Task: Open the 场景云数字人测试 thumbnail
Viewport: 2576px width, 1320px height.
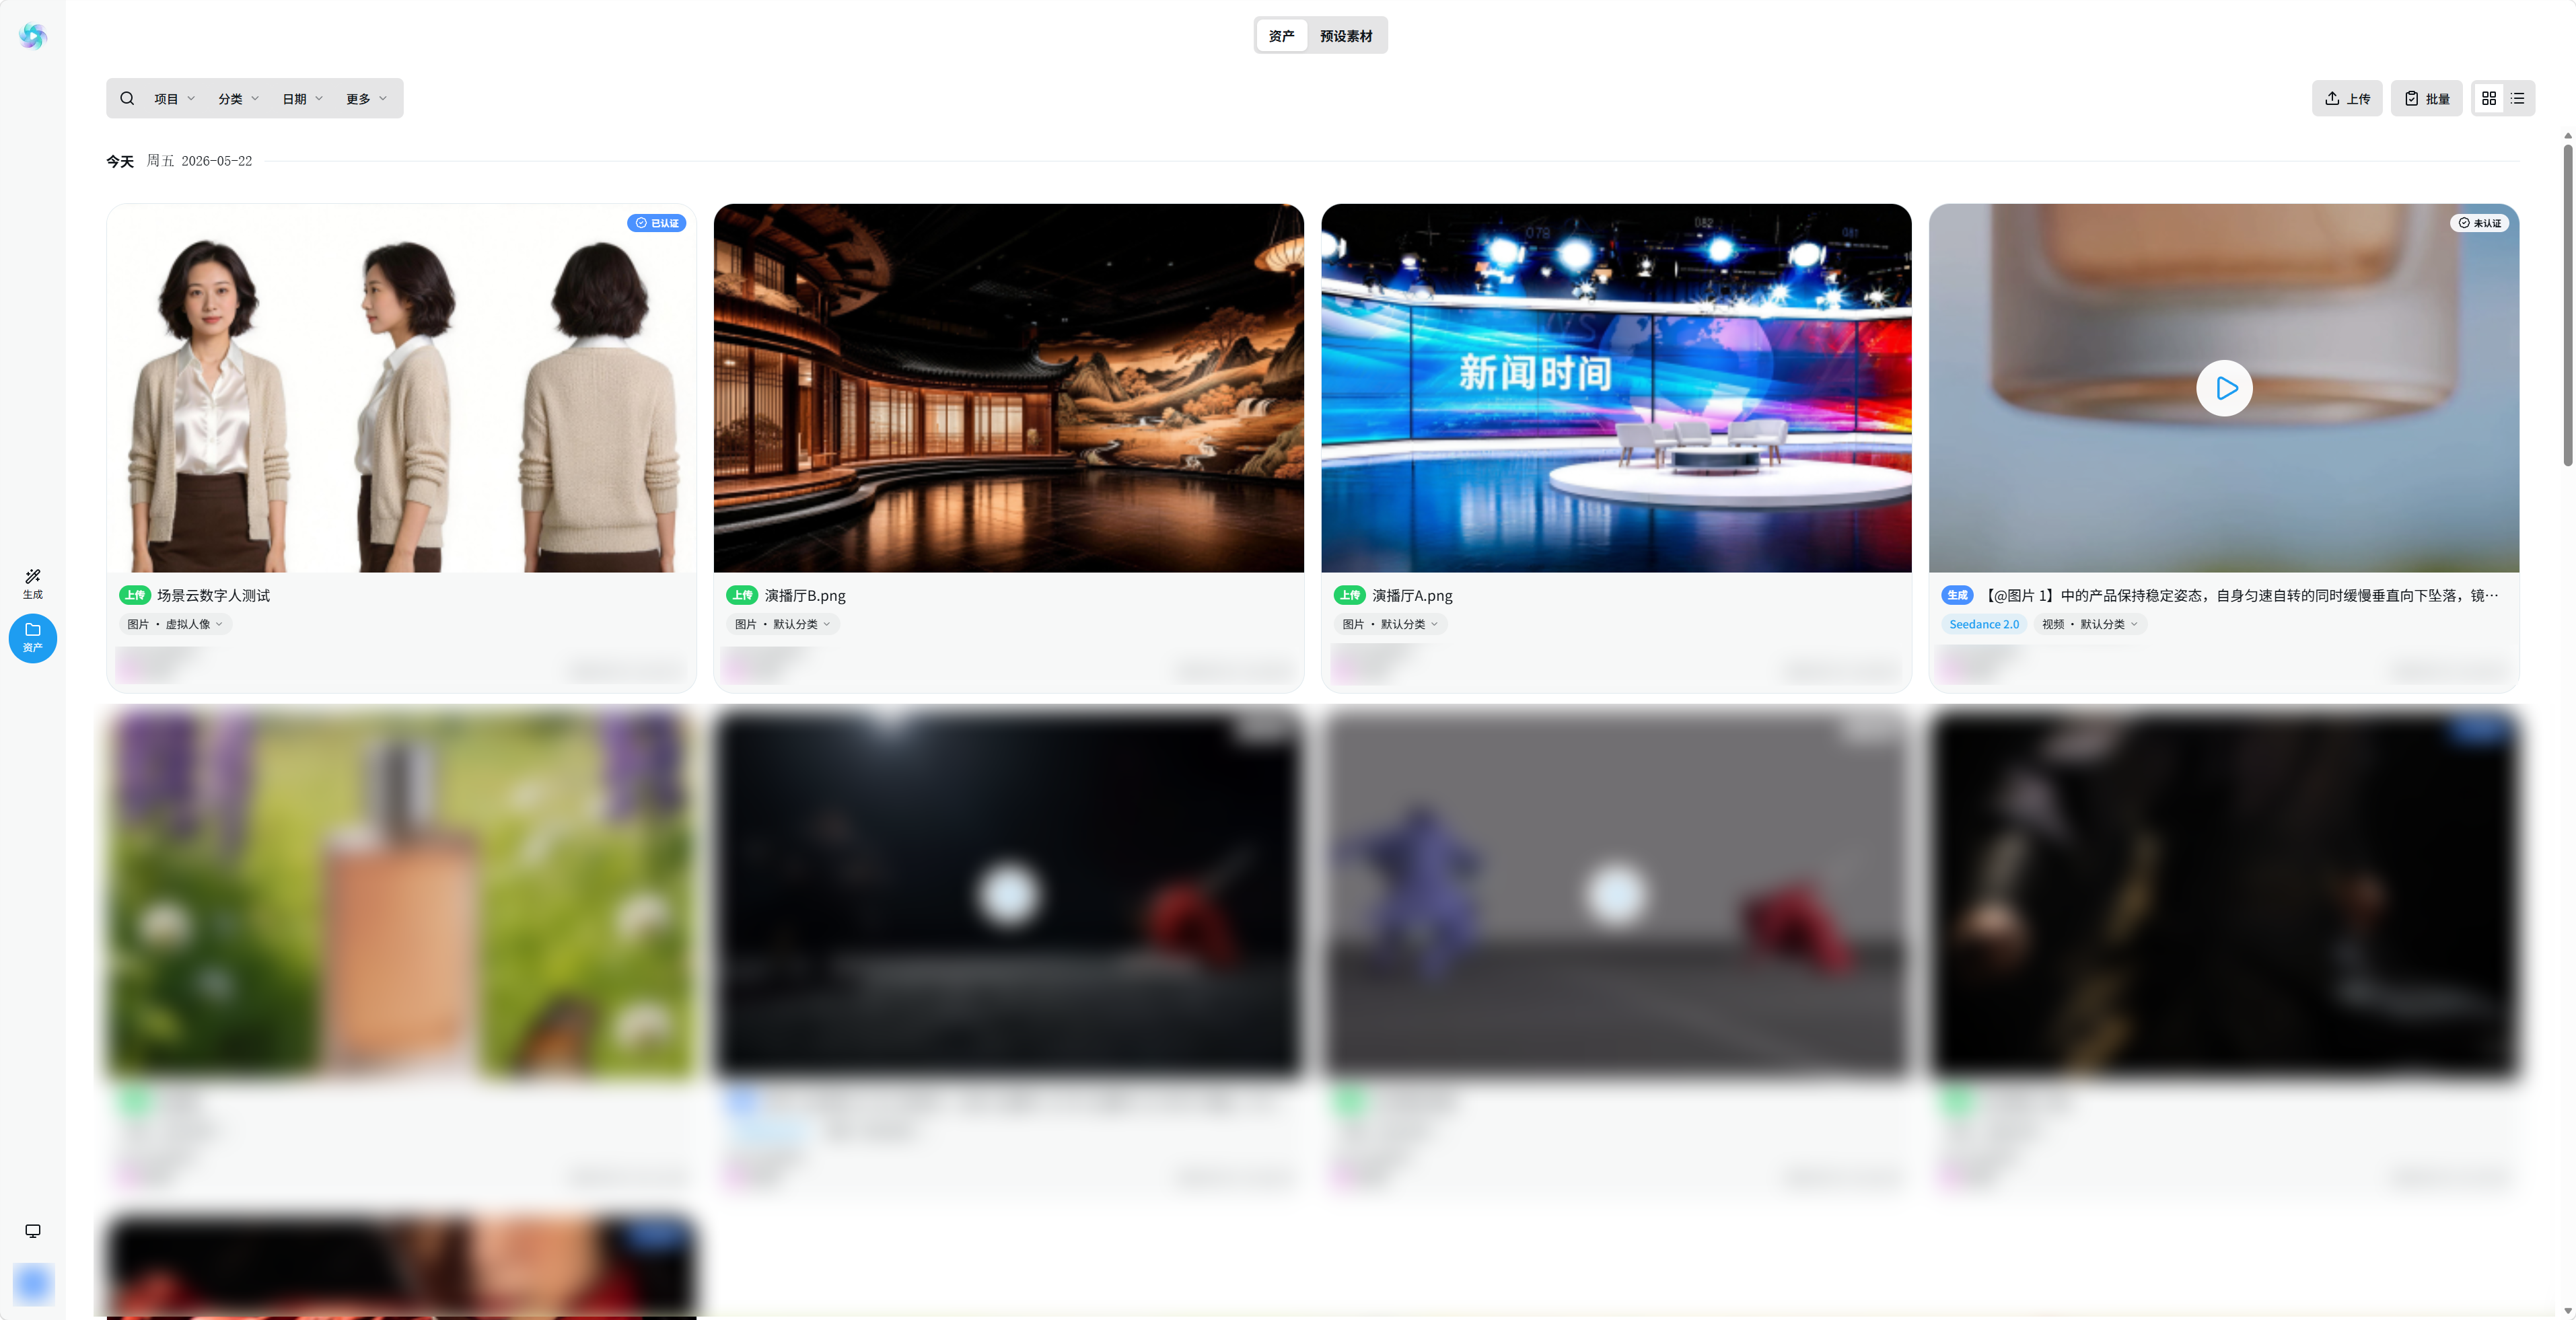Action: [401, 388]
